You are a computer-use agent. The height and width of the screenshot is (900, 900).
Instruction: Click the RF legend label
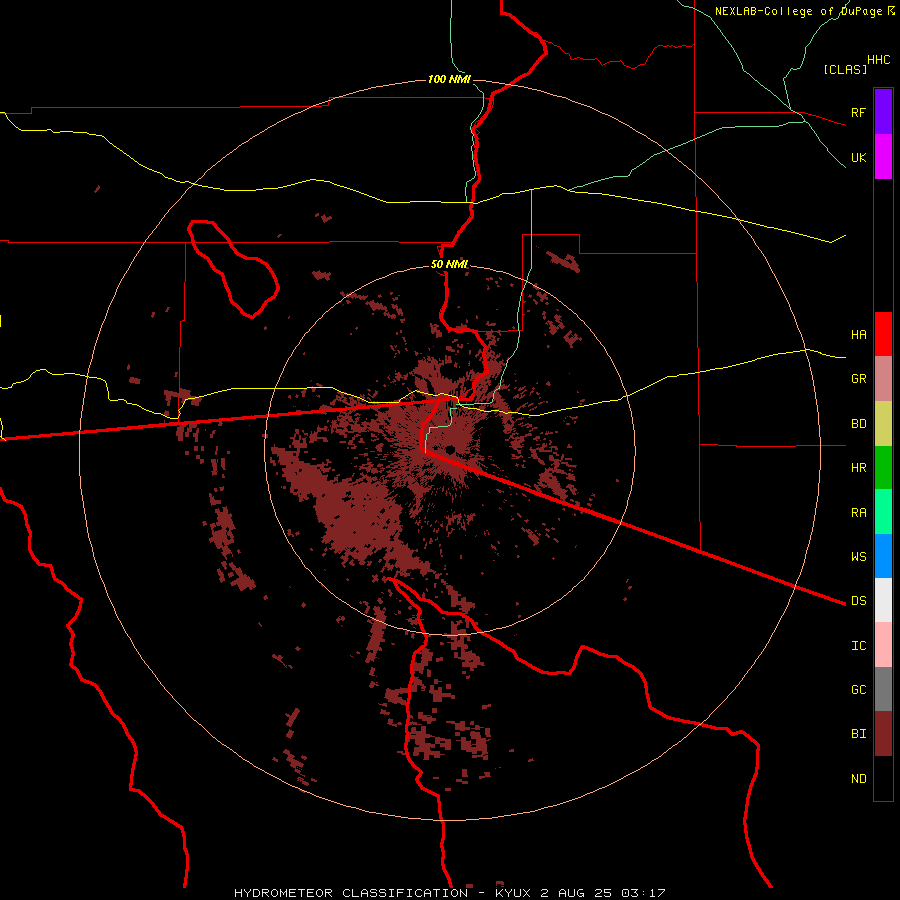coord(858,112)
